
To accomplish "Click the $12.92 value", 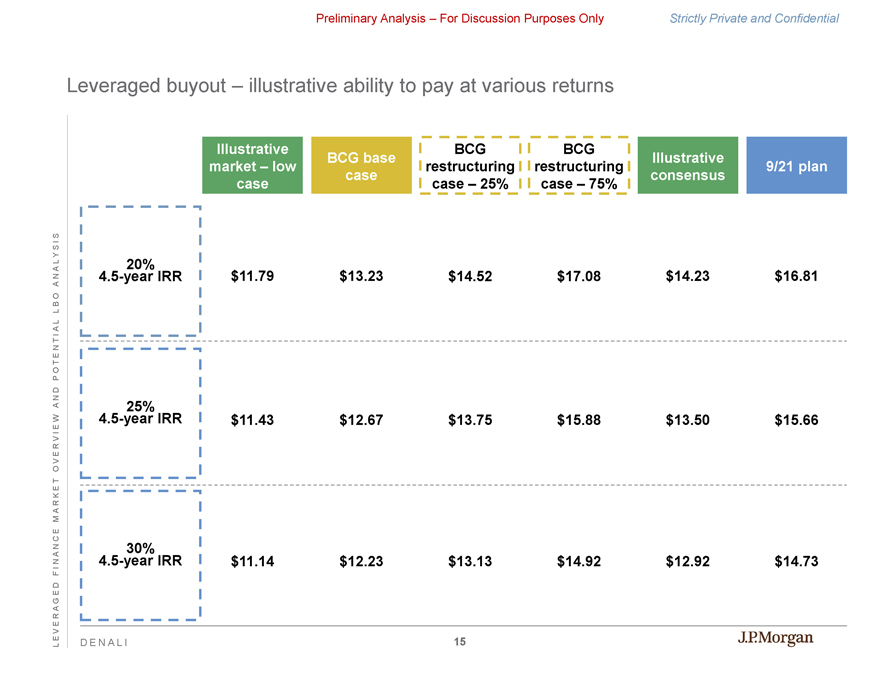I will [x=687, y=562].
